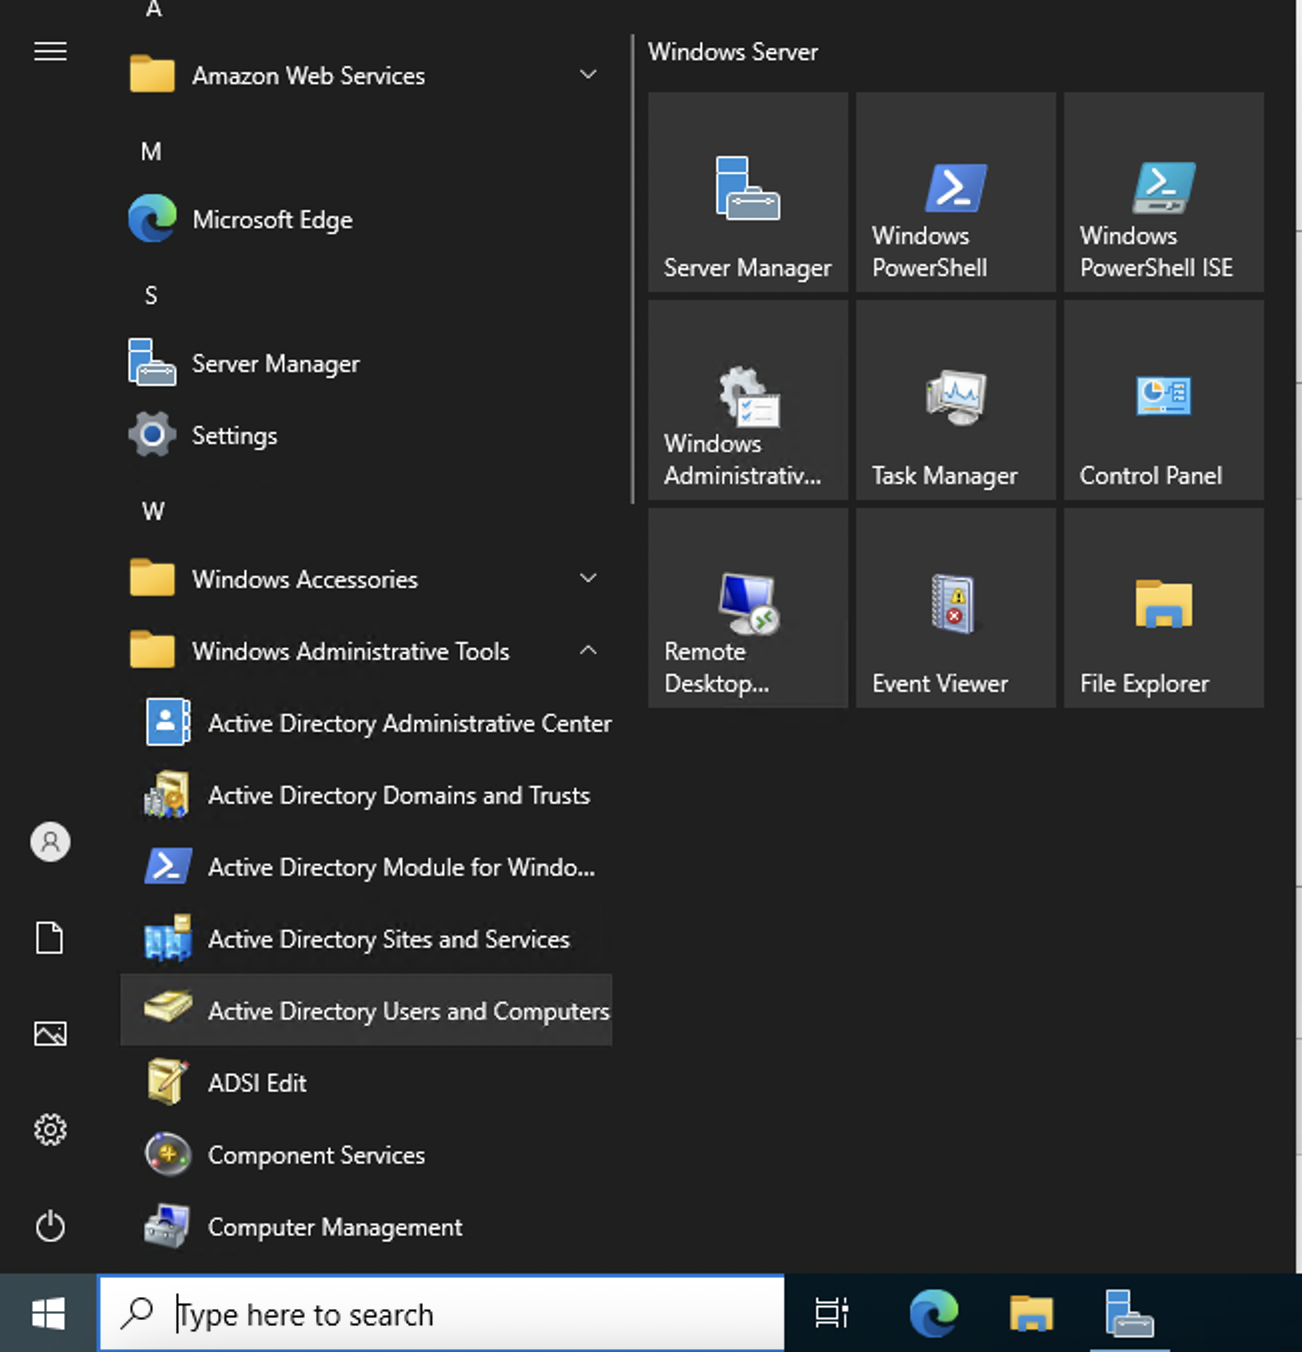This screenshot has height=1352, width=1302.
Task: Click the letter W section header
Action: click(153, 512)
